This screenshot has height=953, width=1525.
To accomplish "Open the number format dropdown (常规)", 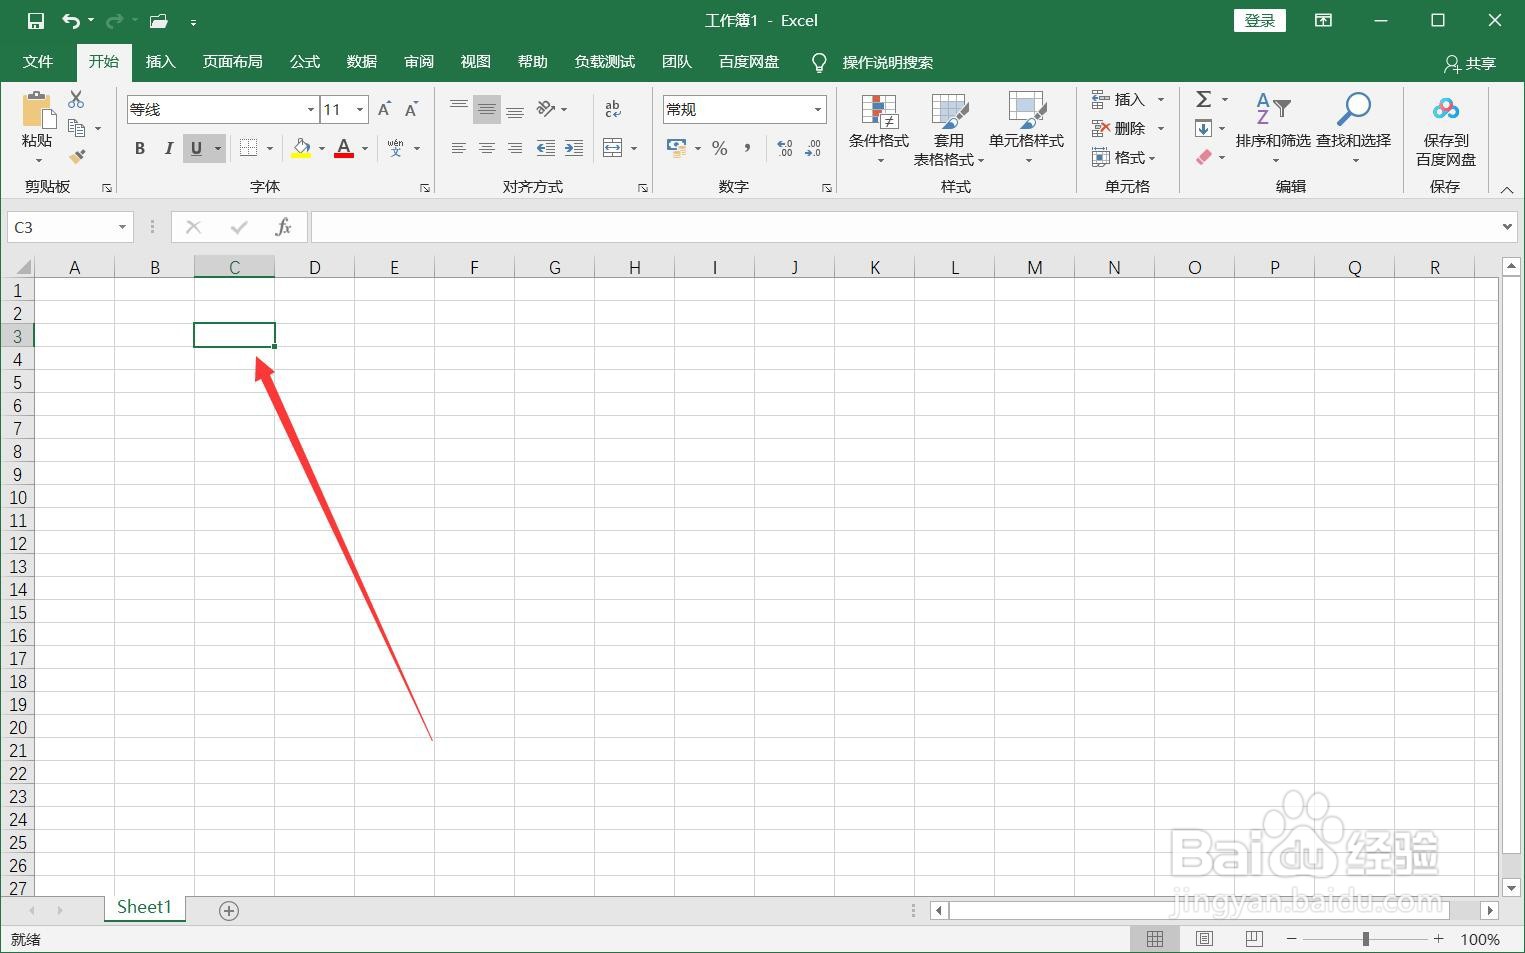I will (817, 109).
